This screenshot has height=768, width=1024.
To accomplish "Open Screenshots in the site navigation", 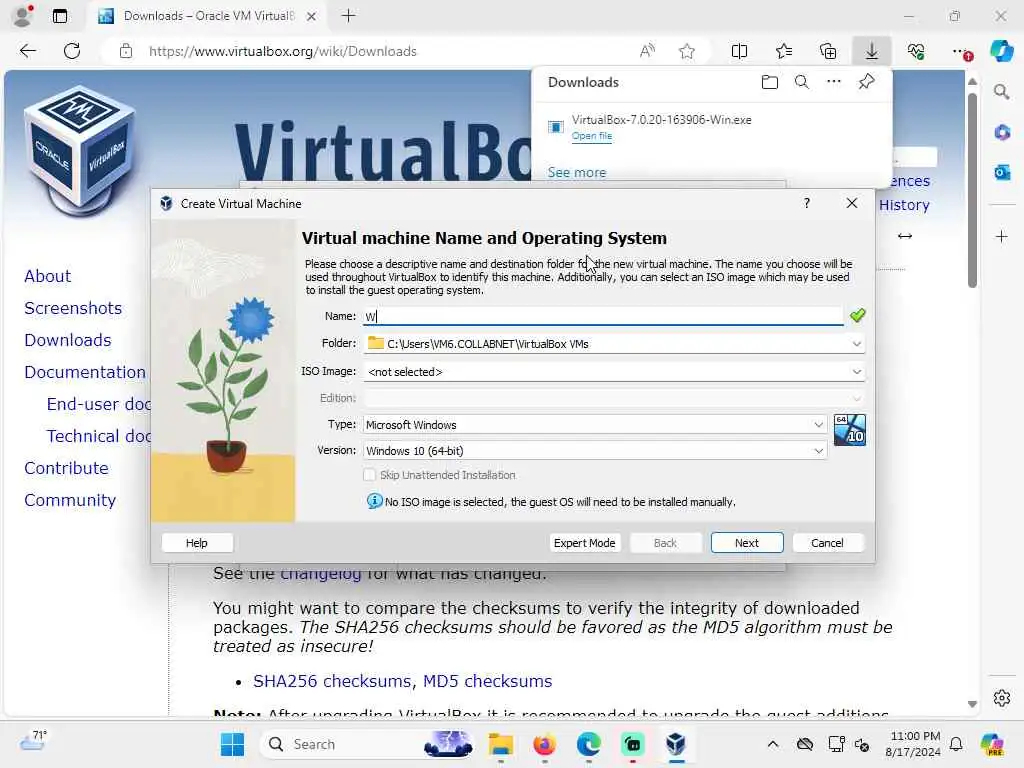I will 73,308.
